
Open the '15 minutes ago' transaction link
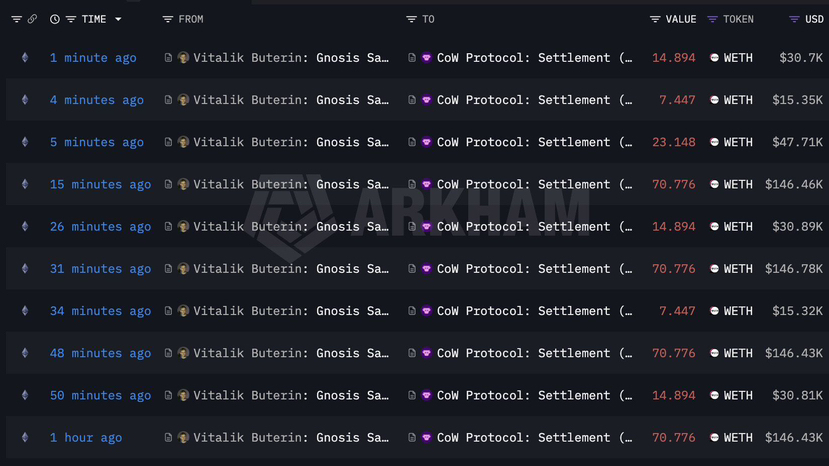tap(100, 184)
